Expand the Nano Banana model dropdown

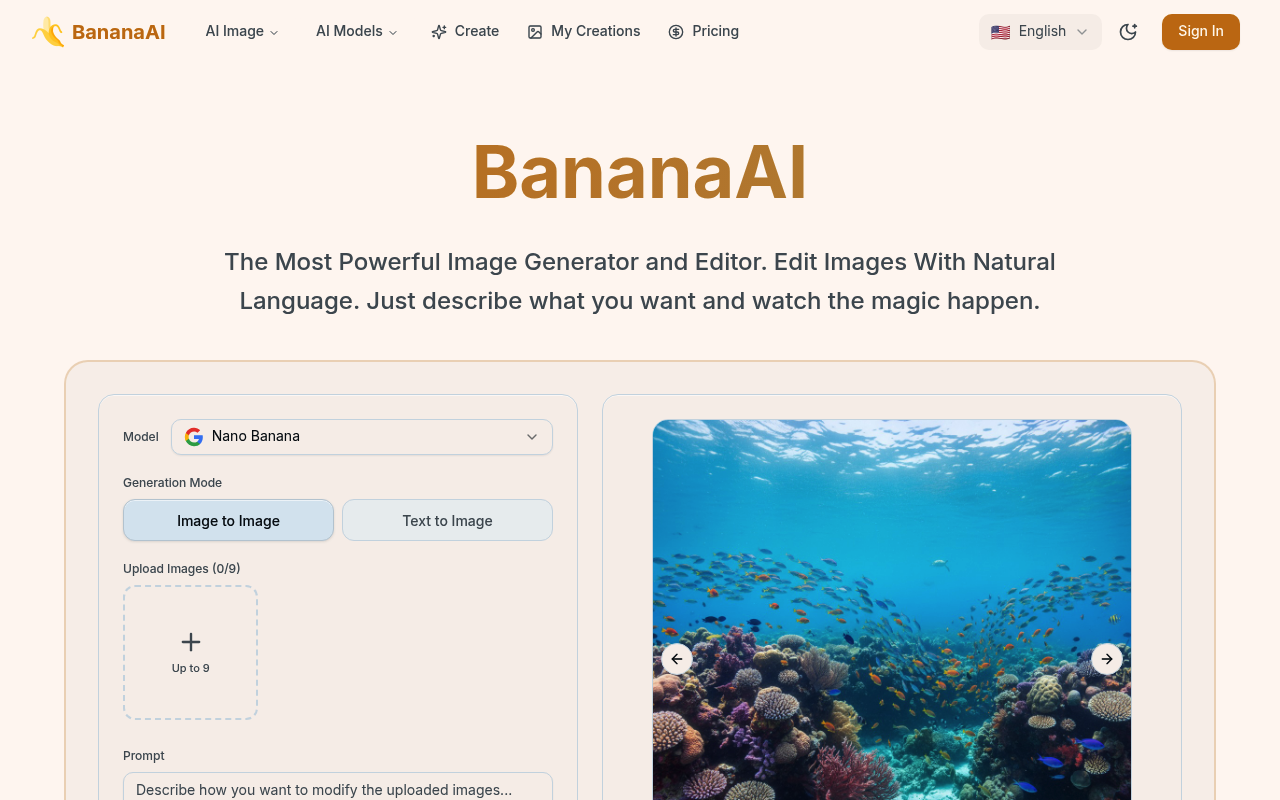tap(362, 437)
